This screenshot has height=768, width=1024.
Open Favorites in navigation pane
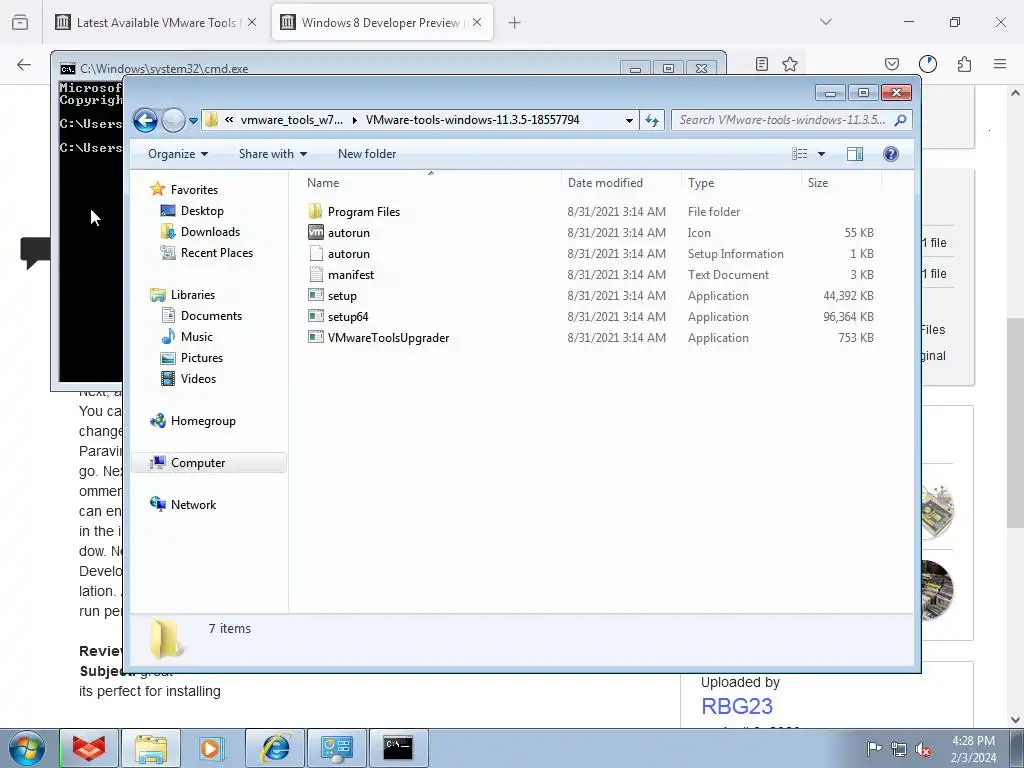[194, 189]
